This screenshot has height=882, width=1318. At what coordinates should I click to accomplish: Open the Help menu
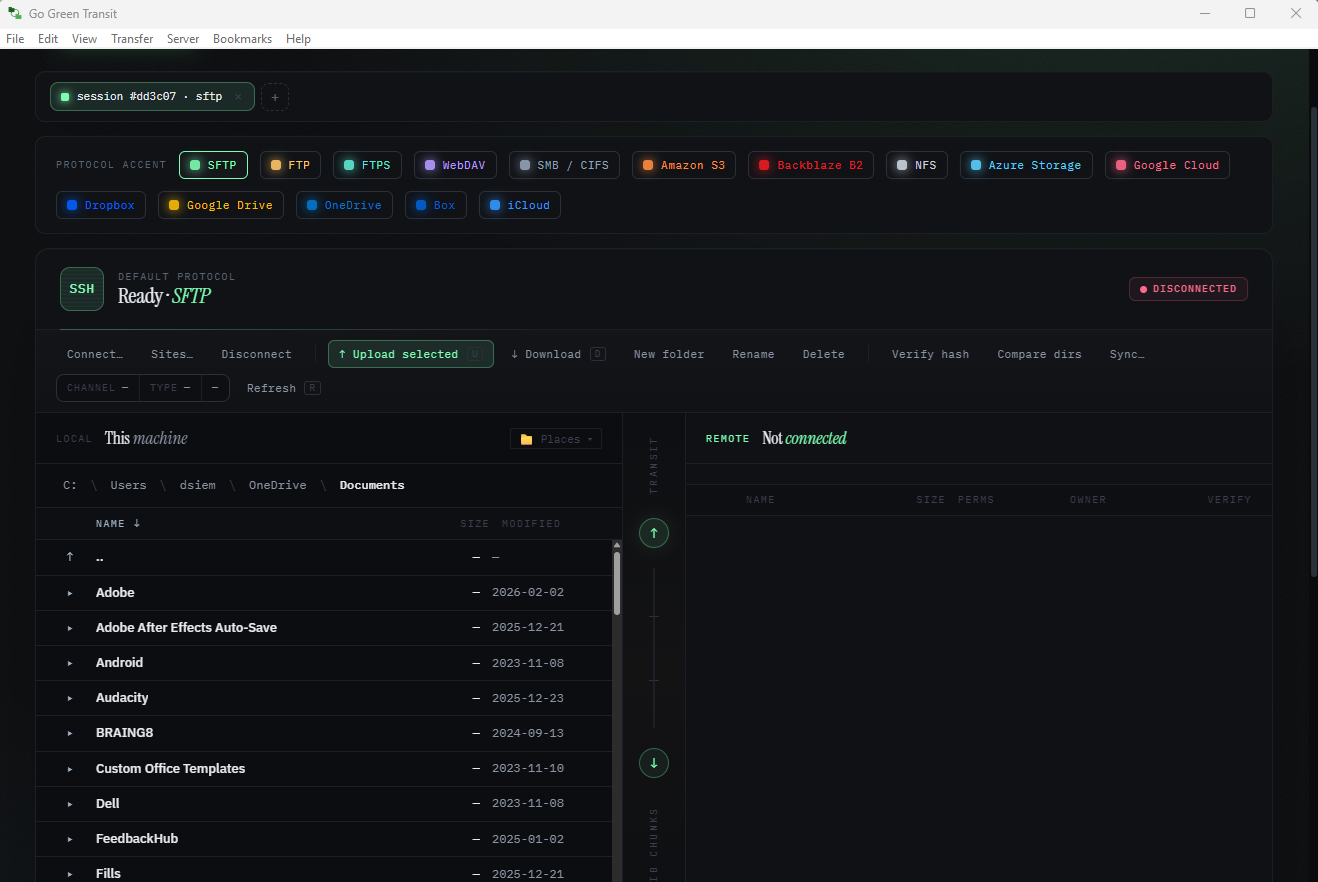(298, 39)
